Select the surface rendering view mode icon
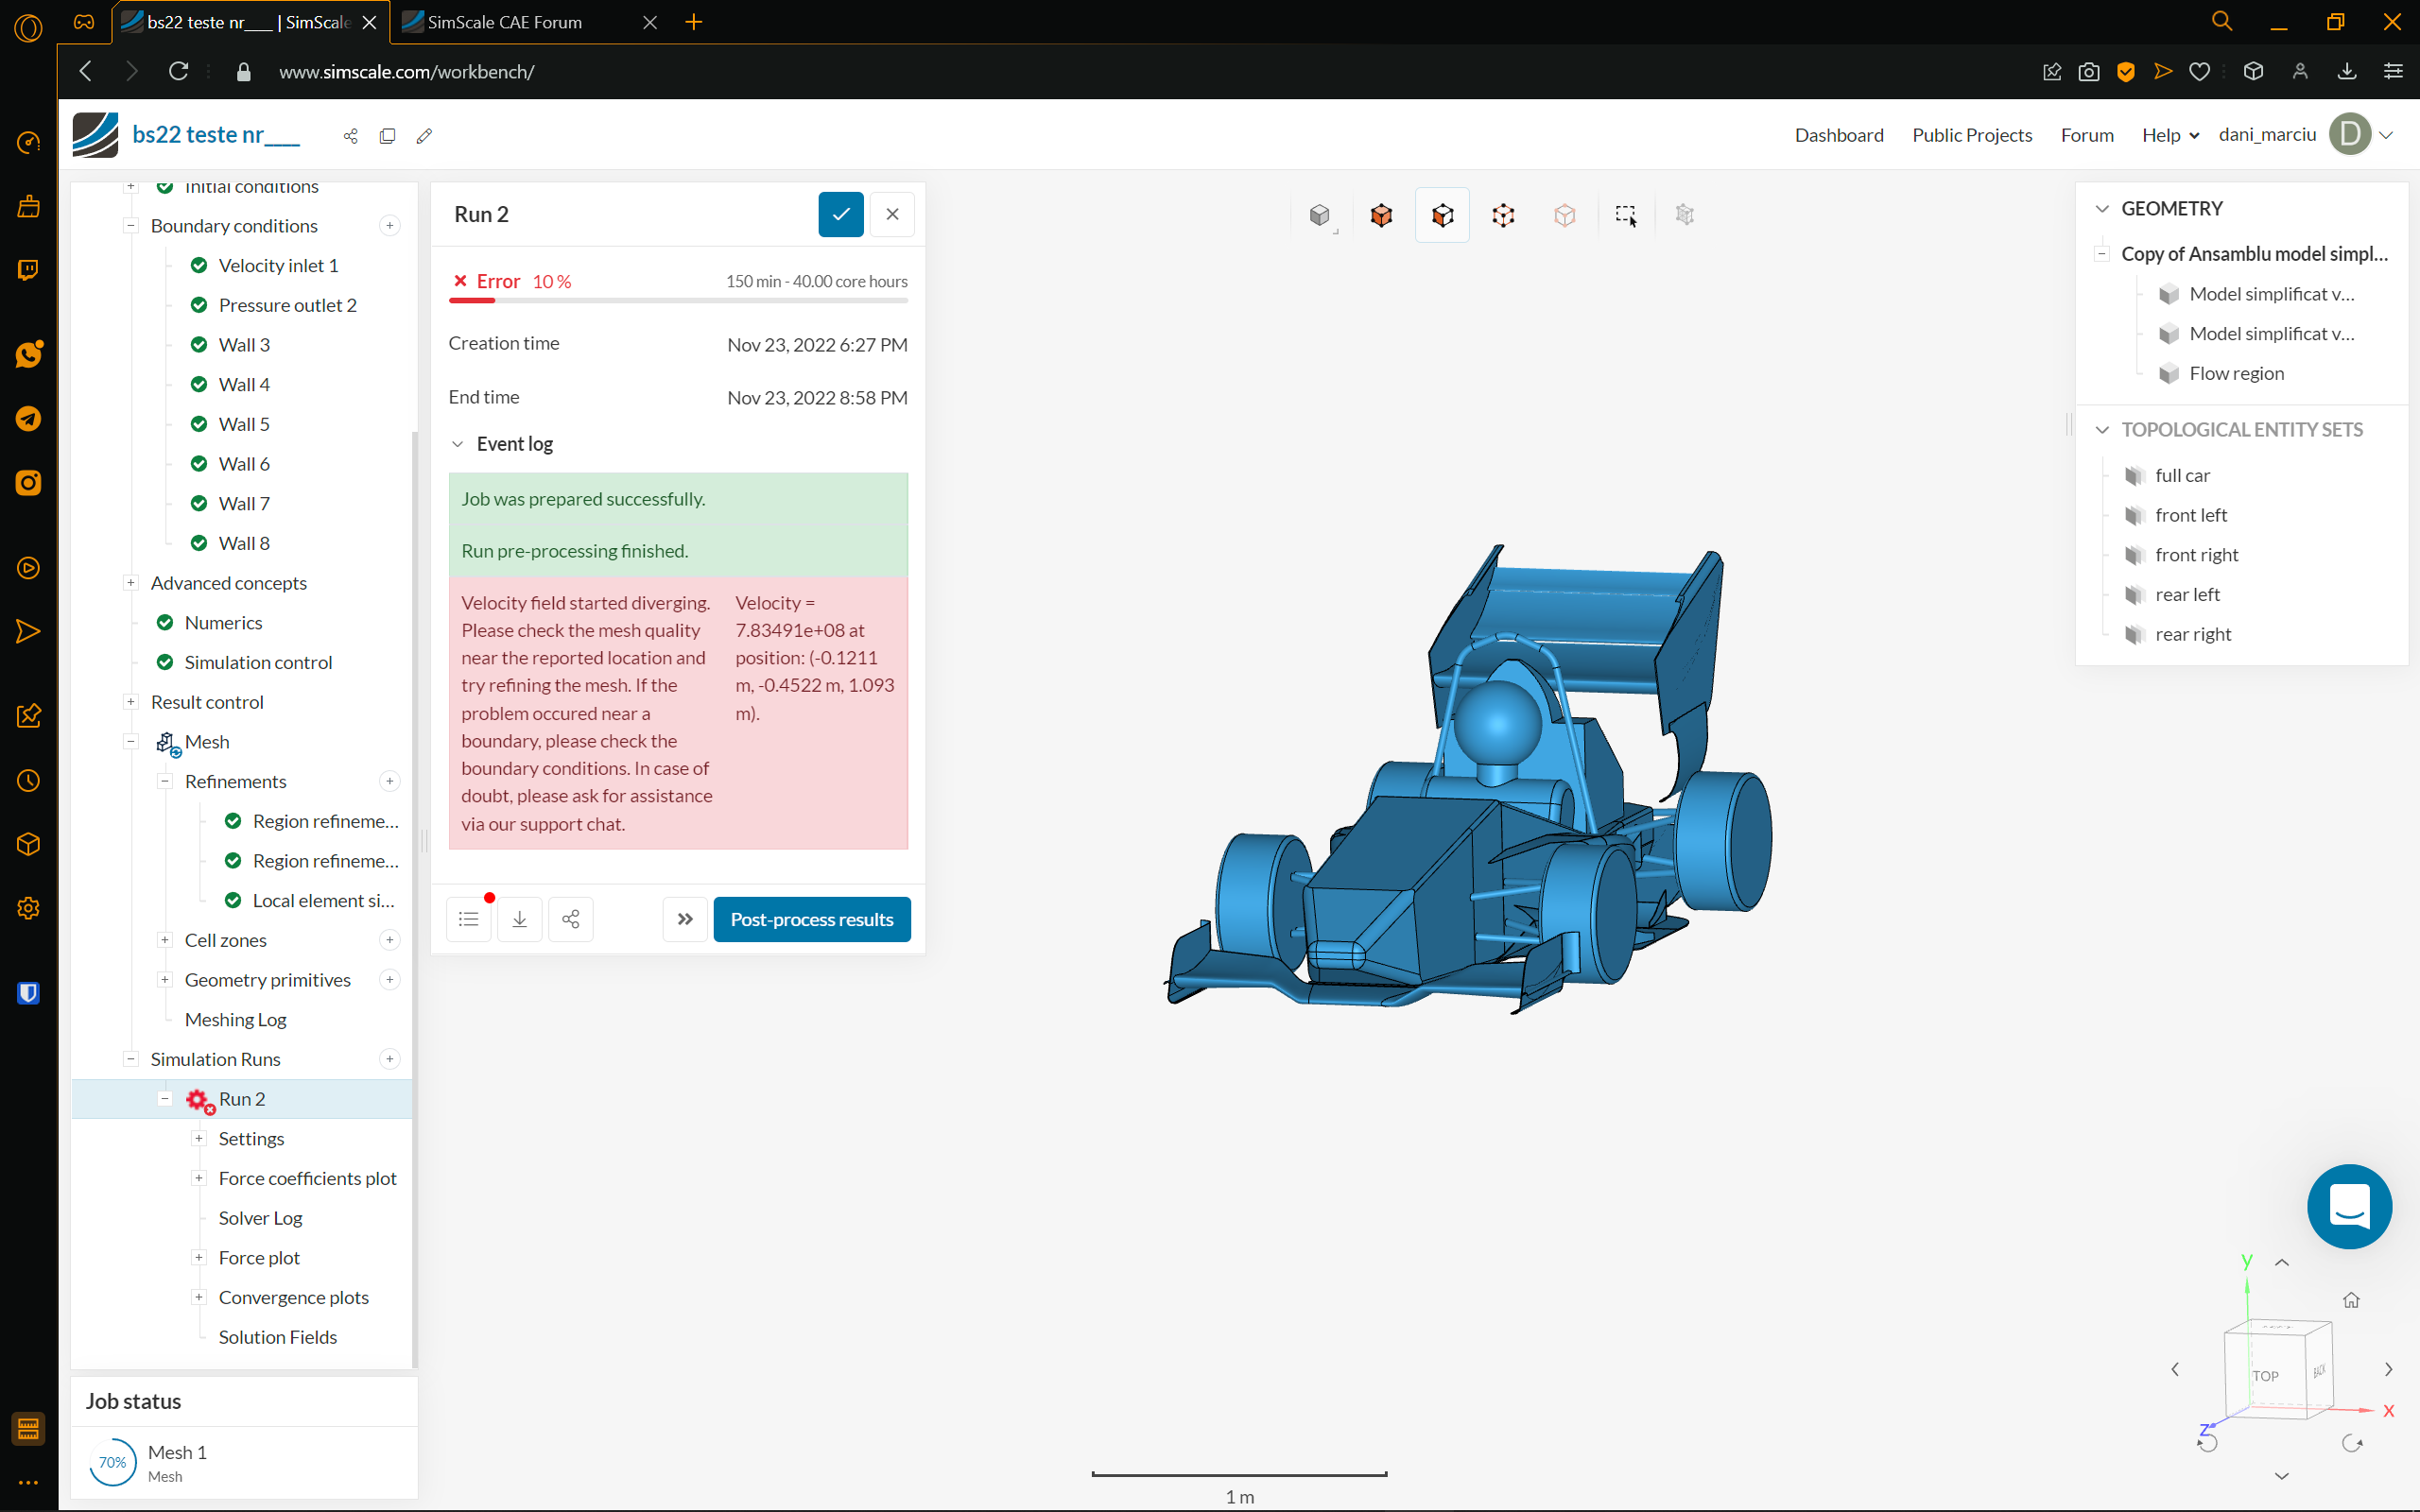2420x1512 pixels. coord(1320,214)
